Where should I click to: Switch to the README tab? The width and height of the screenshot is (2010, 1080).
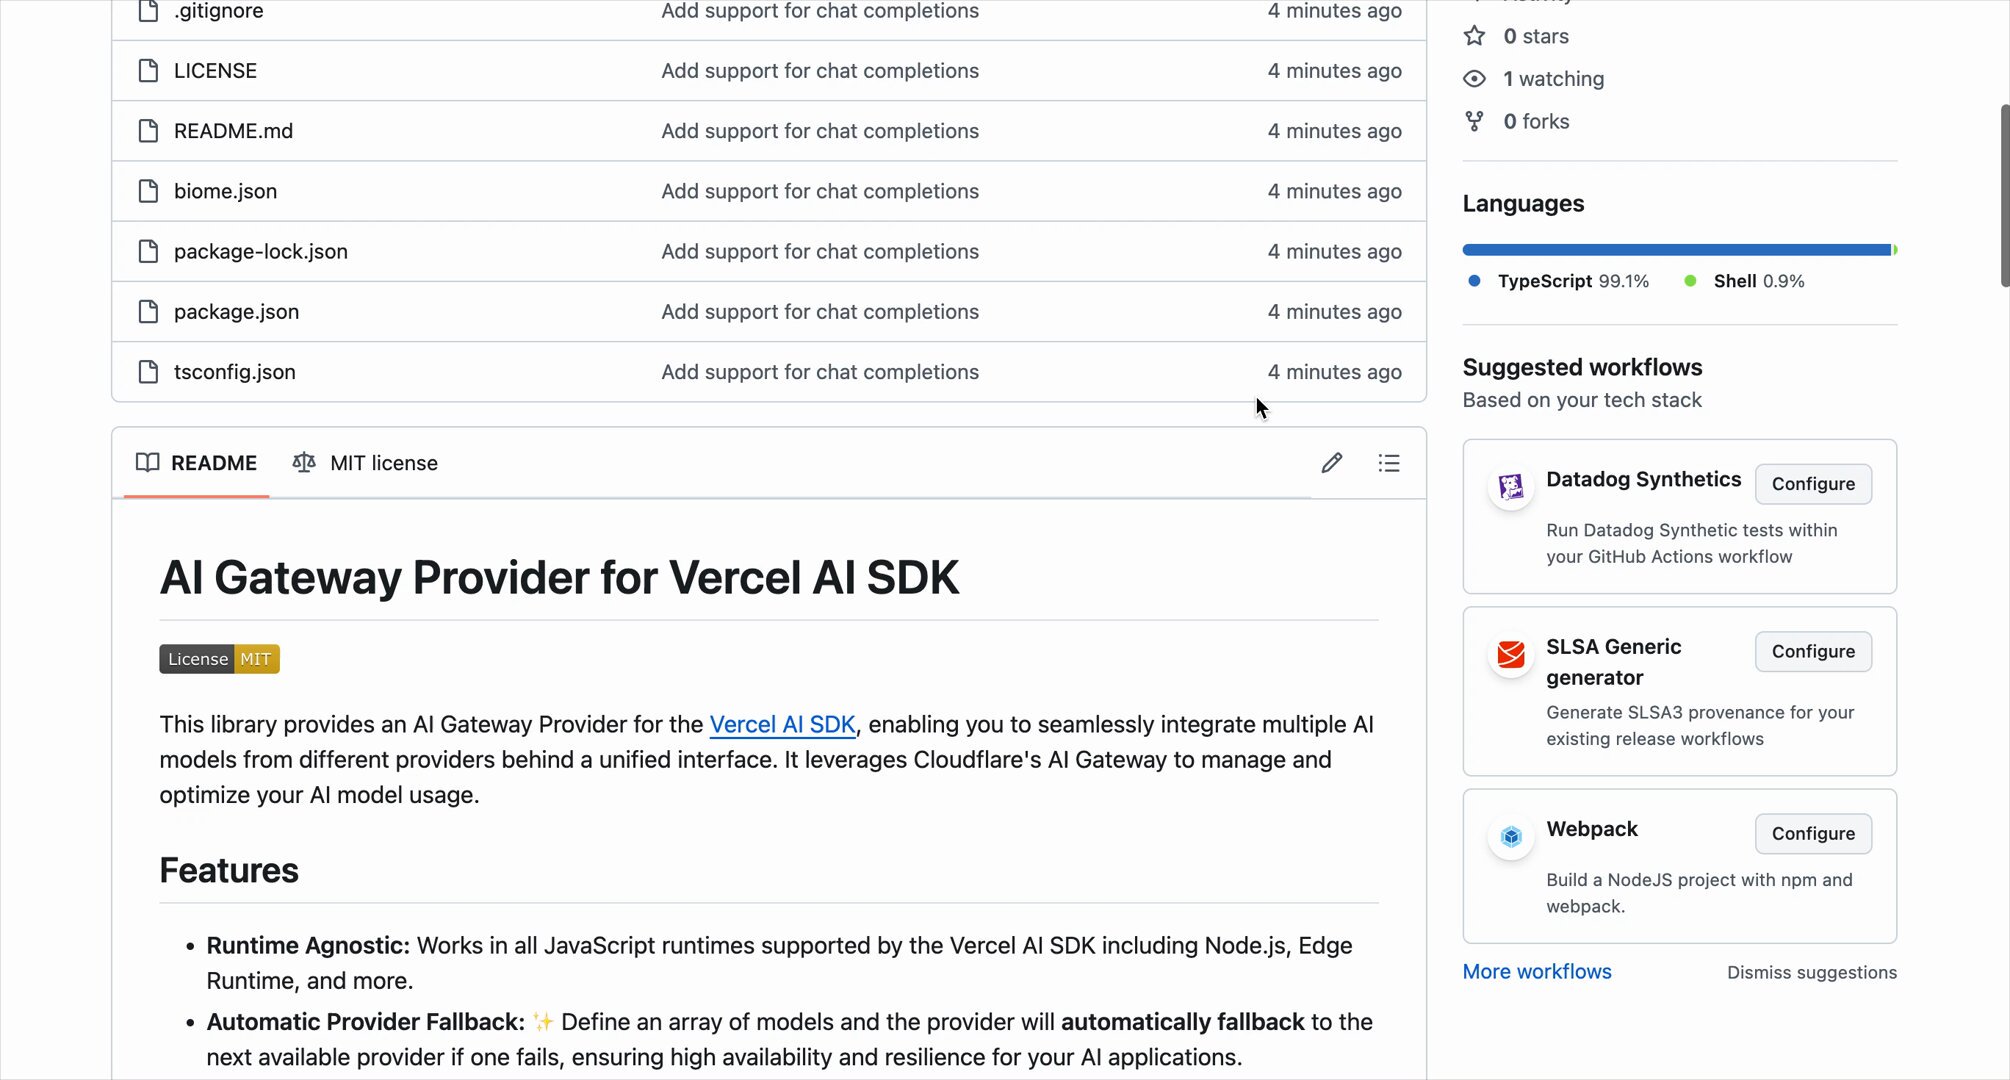(197, 463)
